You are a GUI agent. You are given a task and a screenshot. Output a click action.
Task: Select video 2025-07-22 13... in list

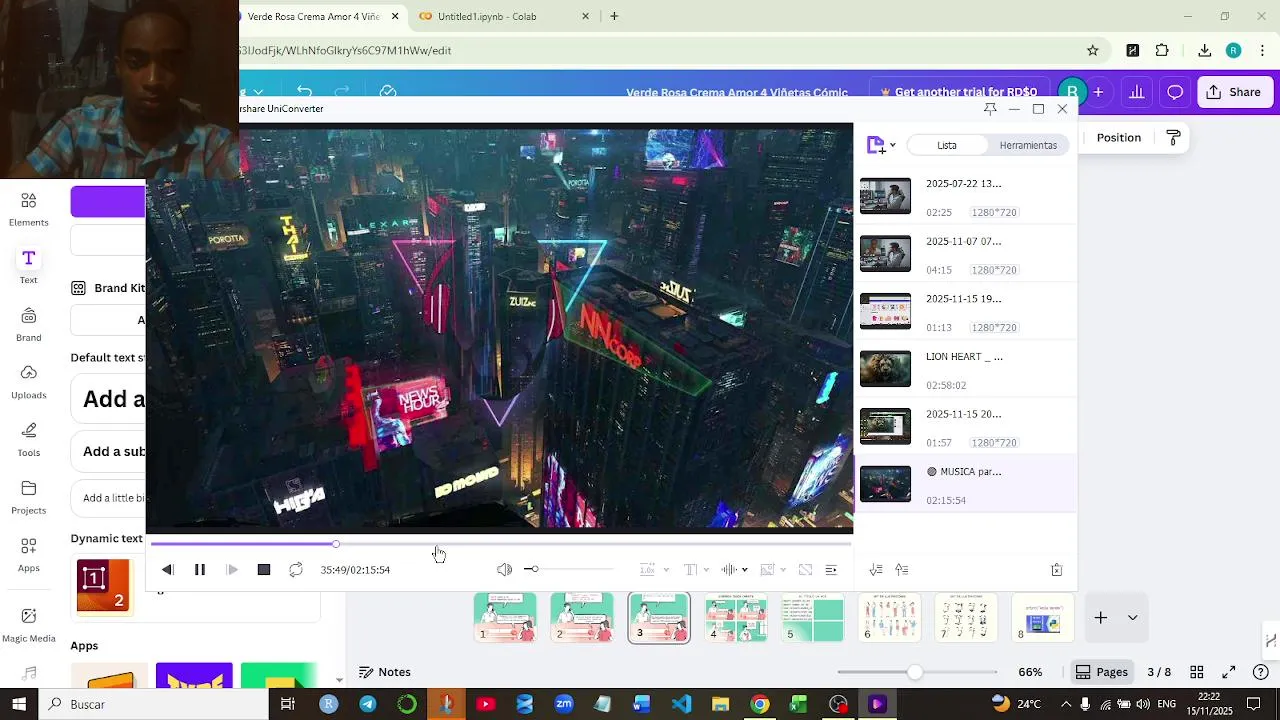click(x=966, y=197)
